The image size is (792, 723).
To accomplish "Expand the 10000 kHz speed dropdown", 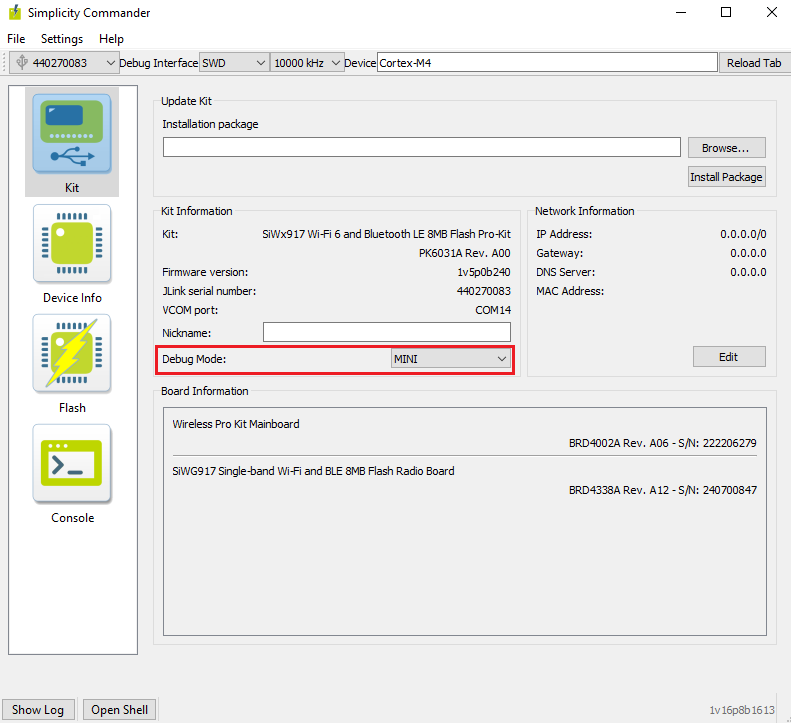I will pos(307,63).
